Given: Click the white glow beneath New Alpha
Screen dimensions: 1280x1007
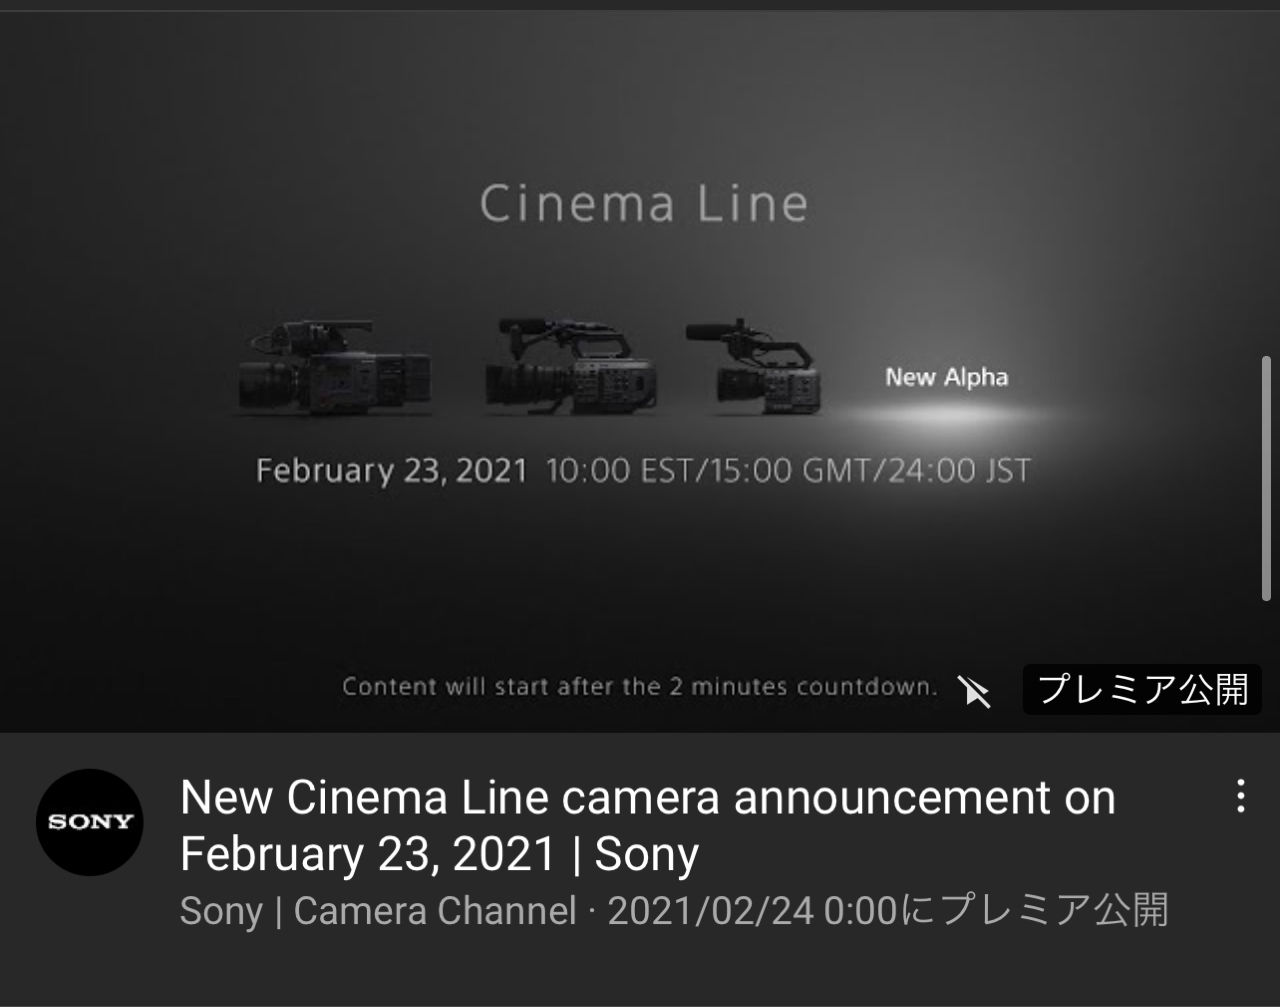Looking at the screenshot, I should pyautogui.click(x=945, y=412).
